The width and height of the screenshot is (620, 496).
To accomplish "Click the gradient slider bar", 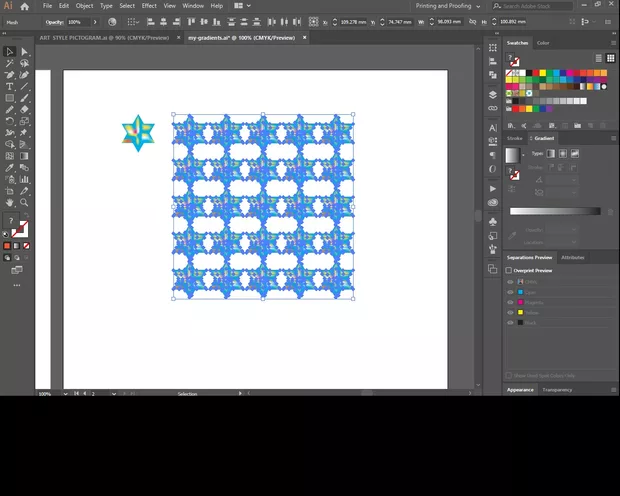I will coord(556,211).
